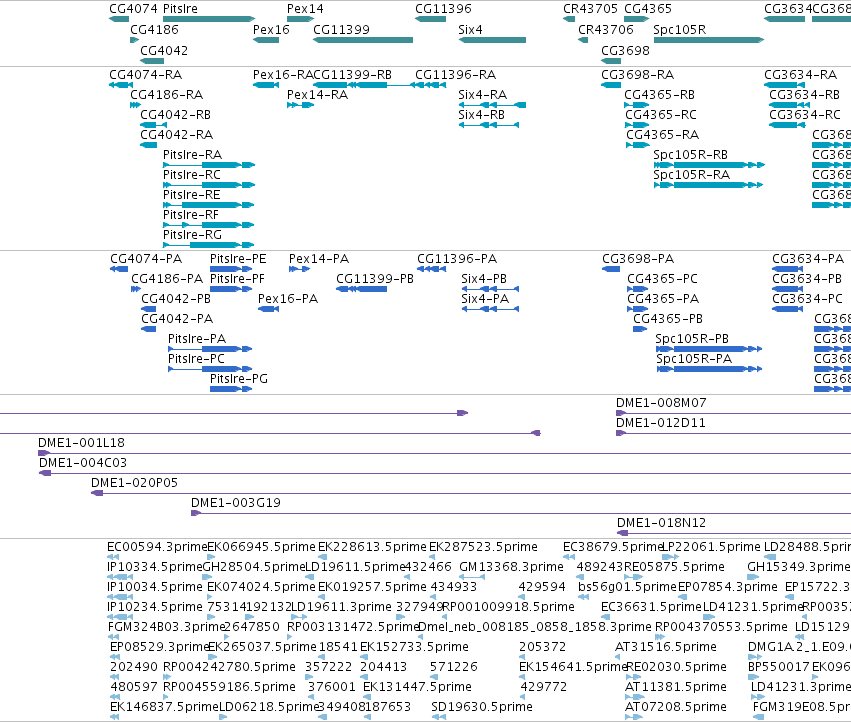Click the Pex14 gene glyph
The width and height of the screenshot is (851, 722).
click(x=300, y=19)
